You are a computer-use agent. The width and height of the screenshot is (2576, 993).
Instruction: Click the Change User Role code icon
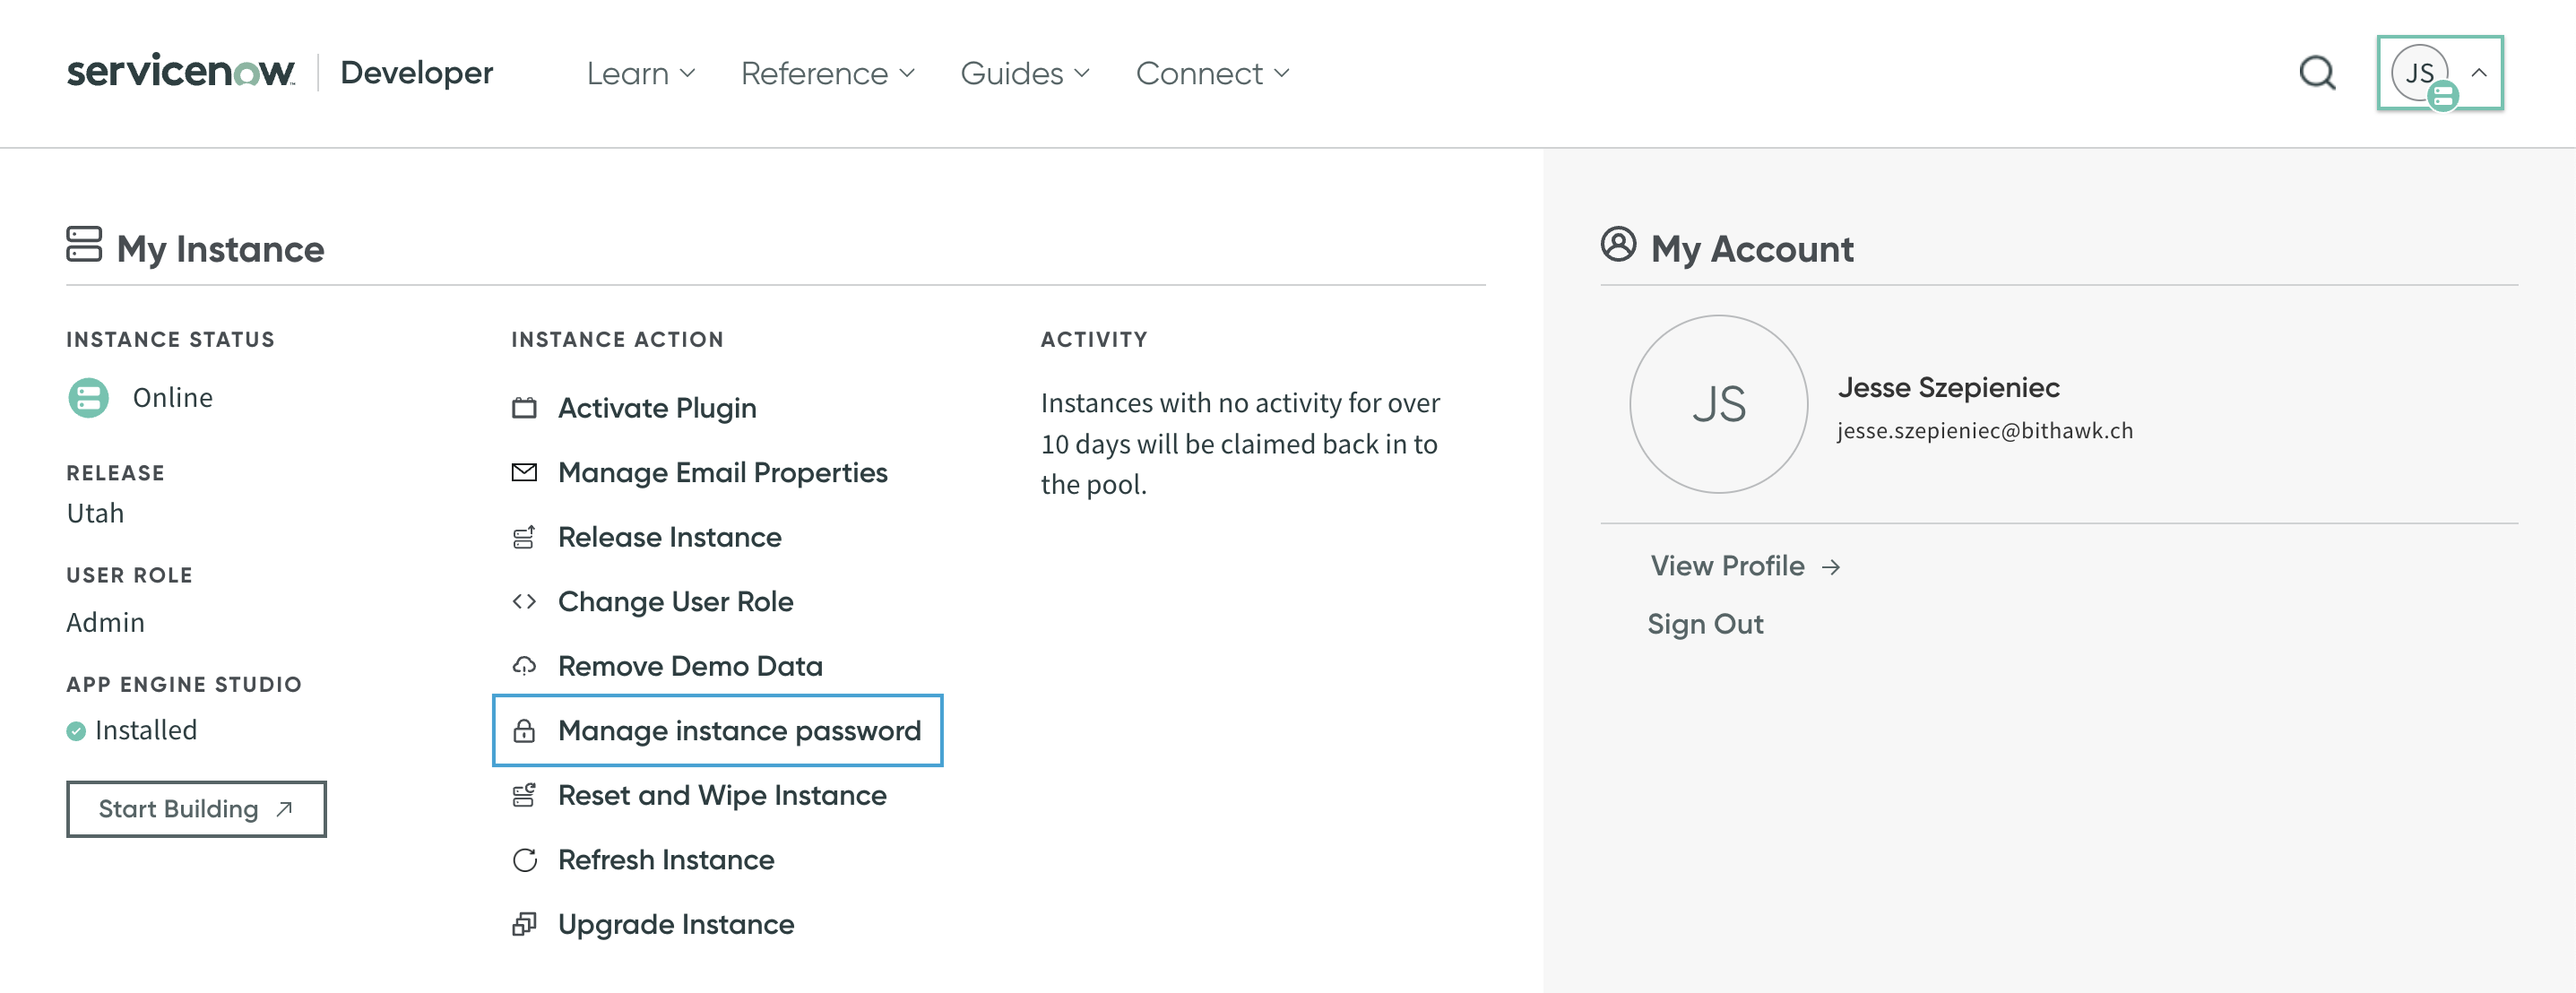pos(524,602)
